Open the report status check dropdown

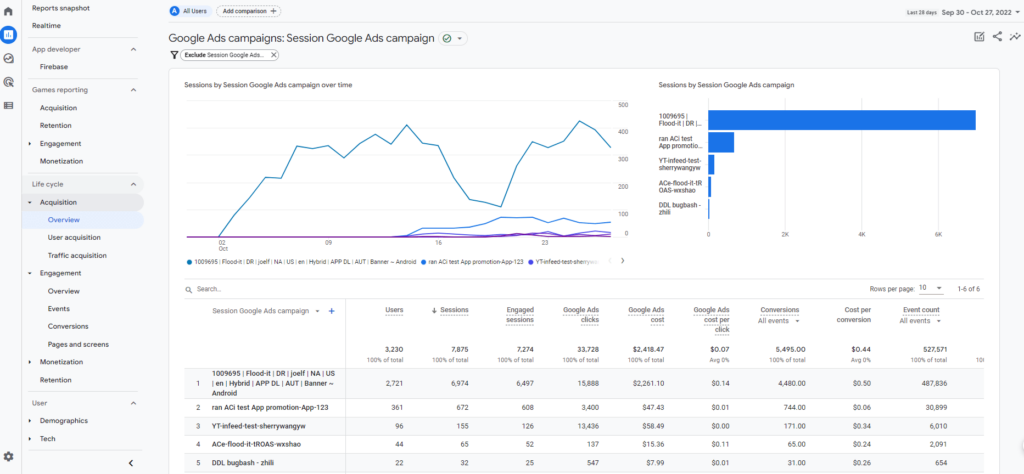[x=453, y=39]
